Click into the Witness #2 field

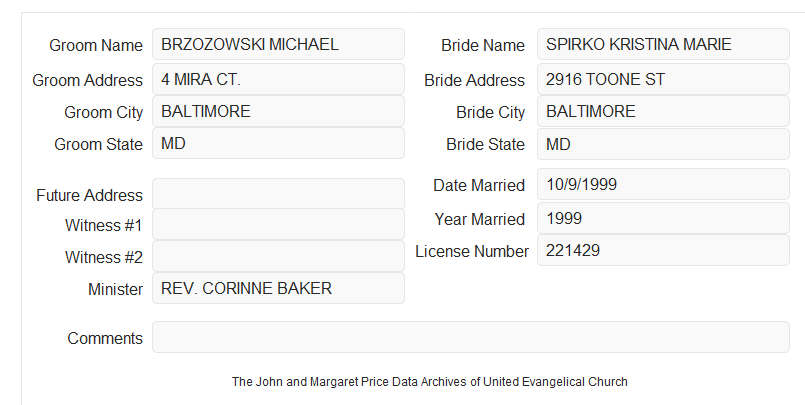tap(278, 256)
